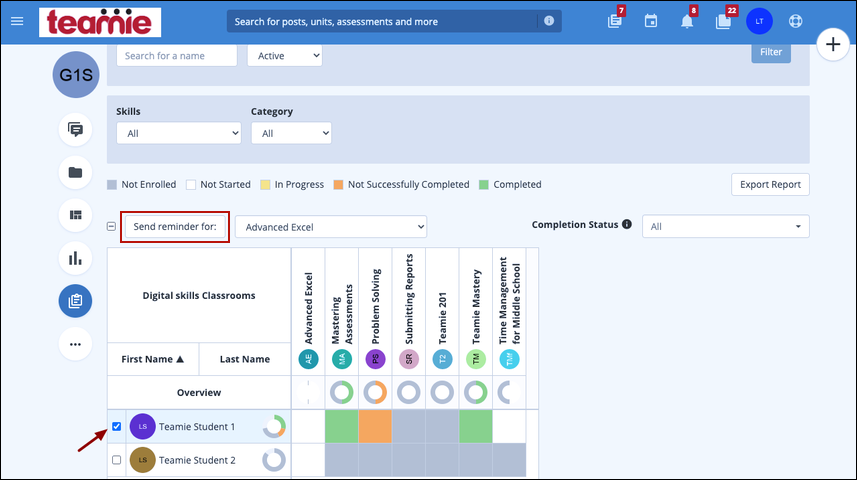Click Student 1 green Mastering Assessments cell
The image size is (857, 480).
[x=342, y=426]
